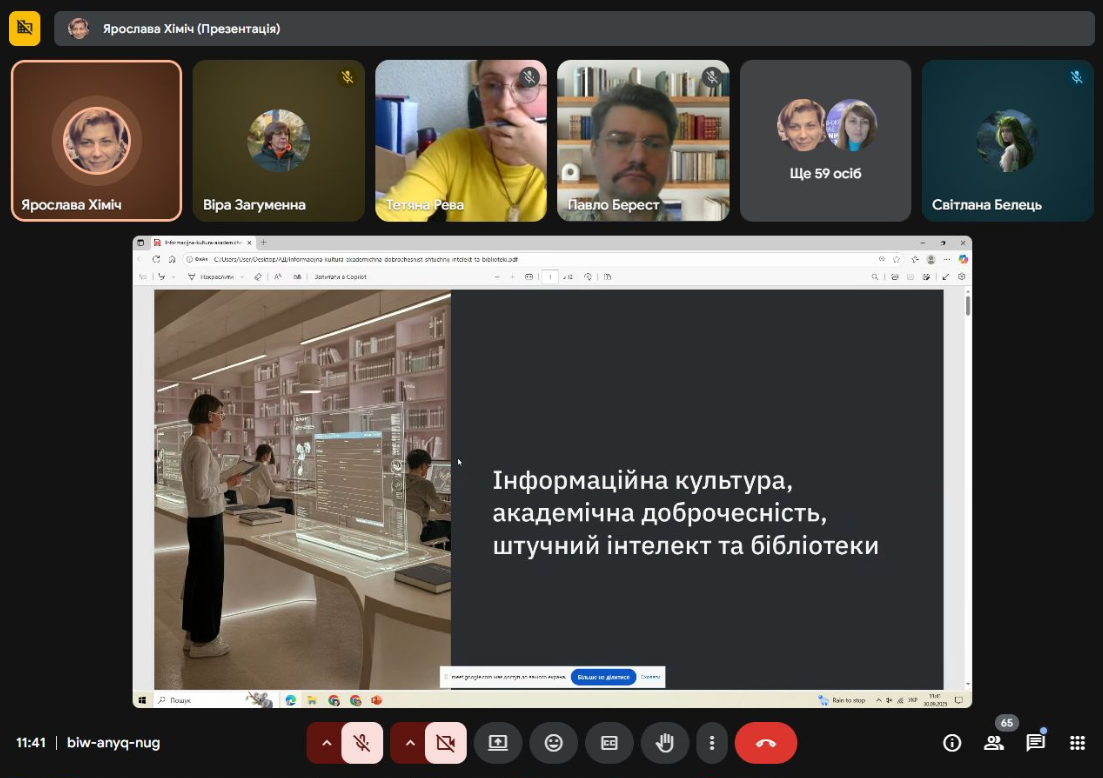Click the Copilot icon in shared browser
Screen dimensions: 1103x778
click(963, 260)
